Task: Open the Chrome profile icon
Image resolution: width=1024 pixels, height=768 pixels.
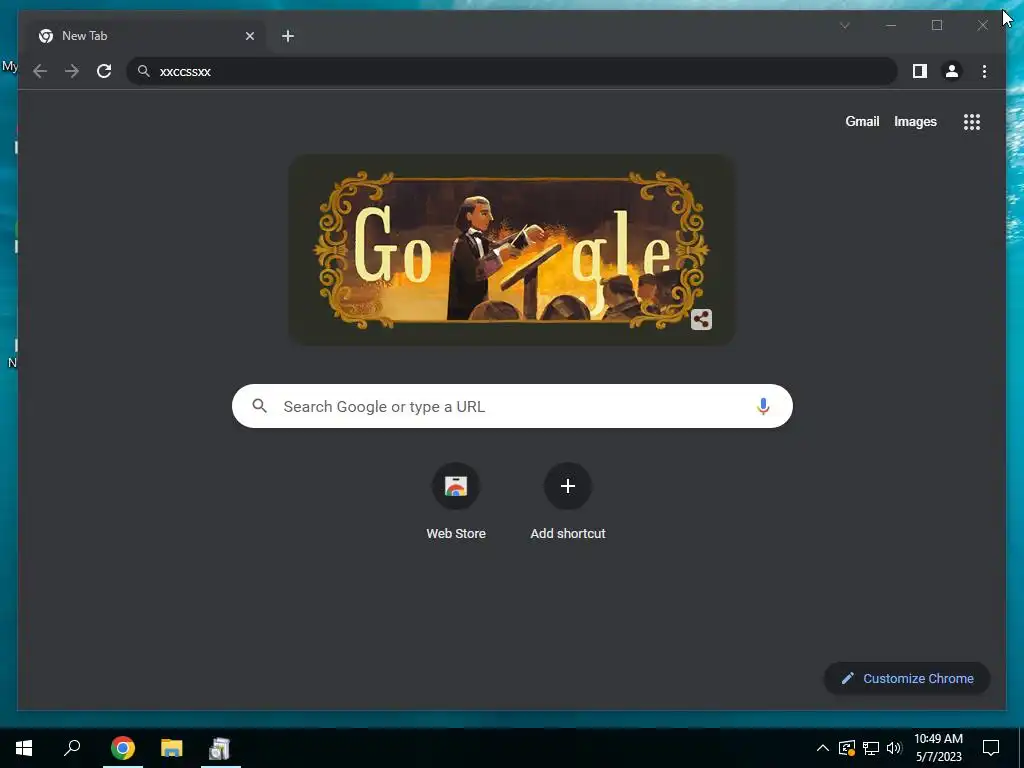Action: (952, 71)
